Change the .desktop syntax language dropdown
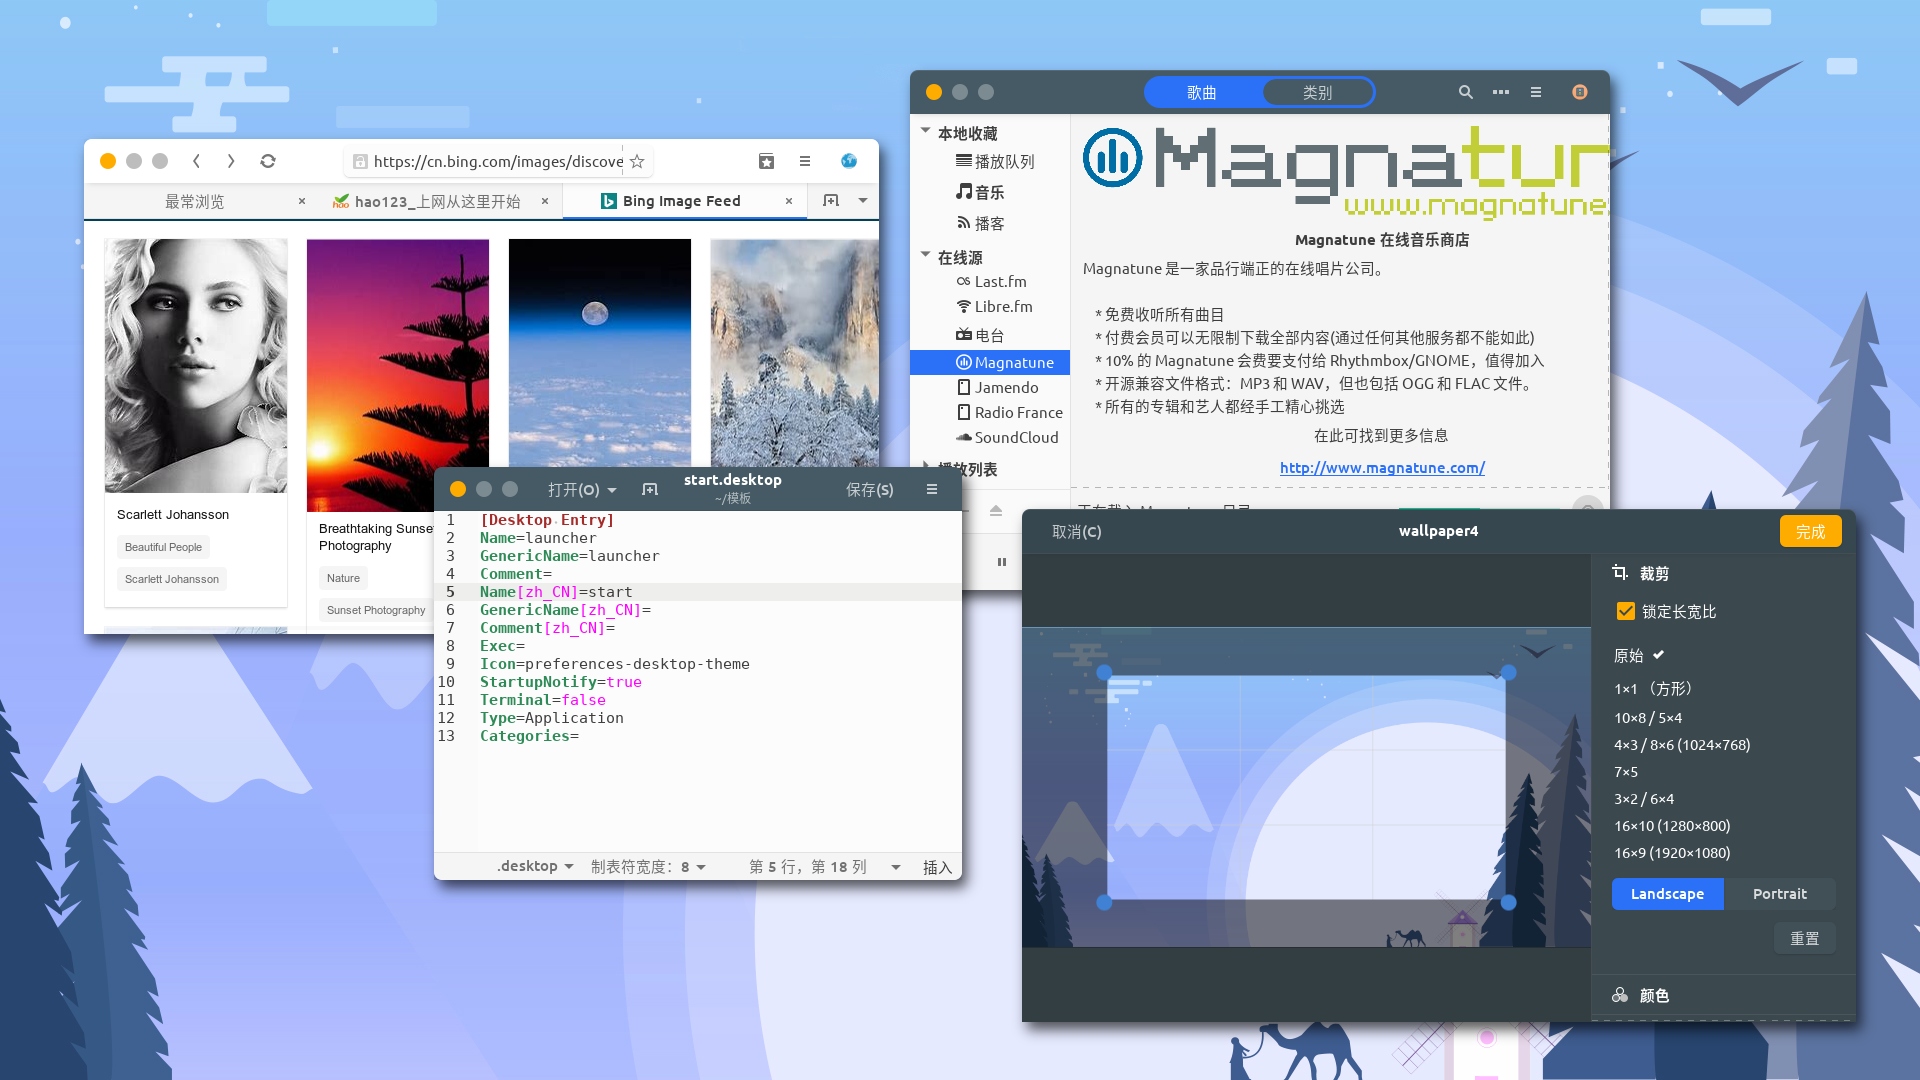 click(535, 866)
